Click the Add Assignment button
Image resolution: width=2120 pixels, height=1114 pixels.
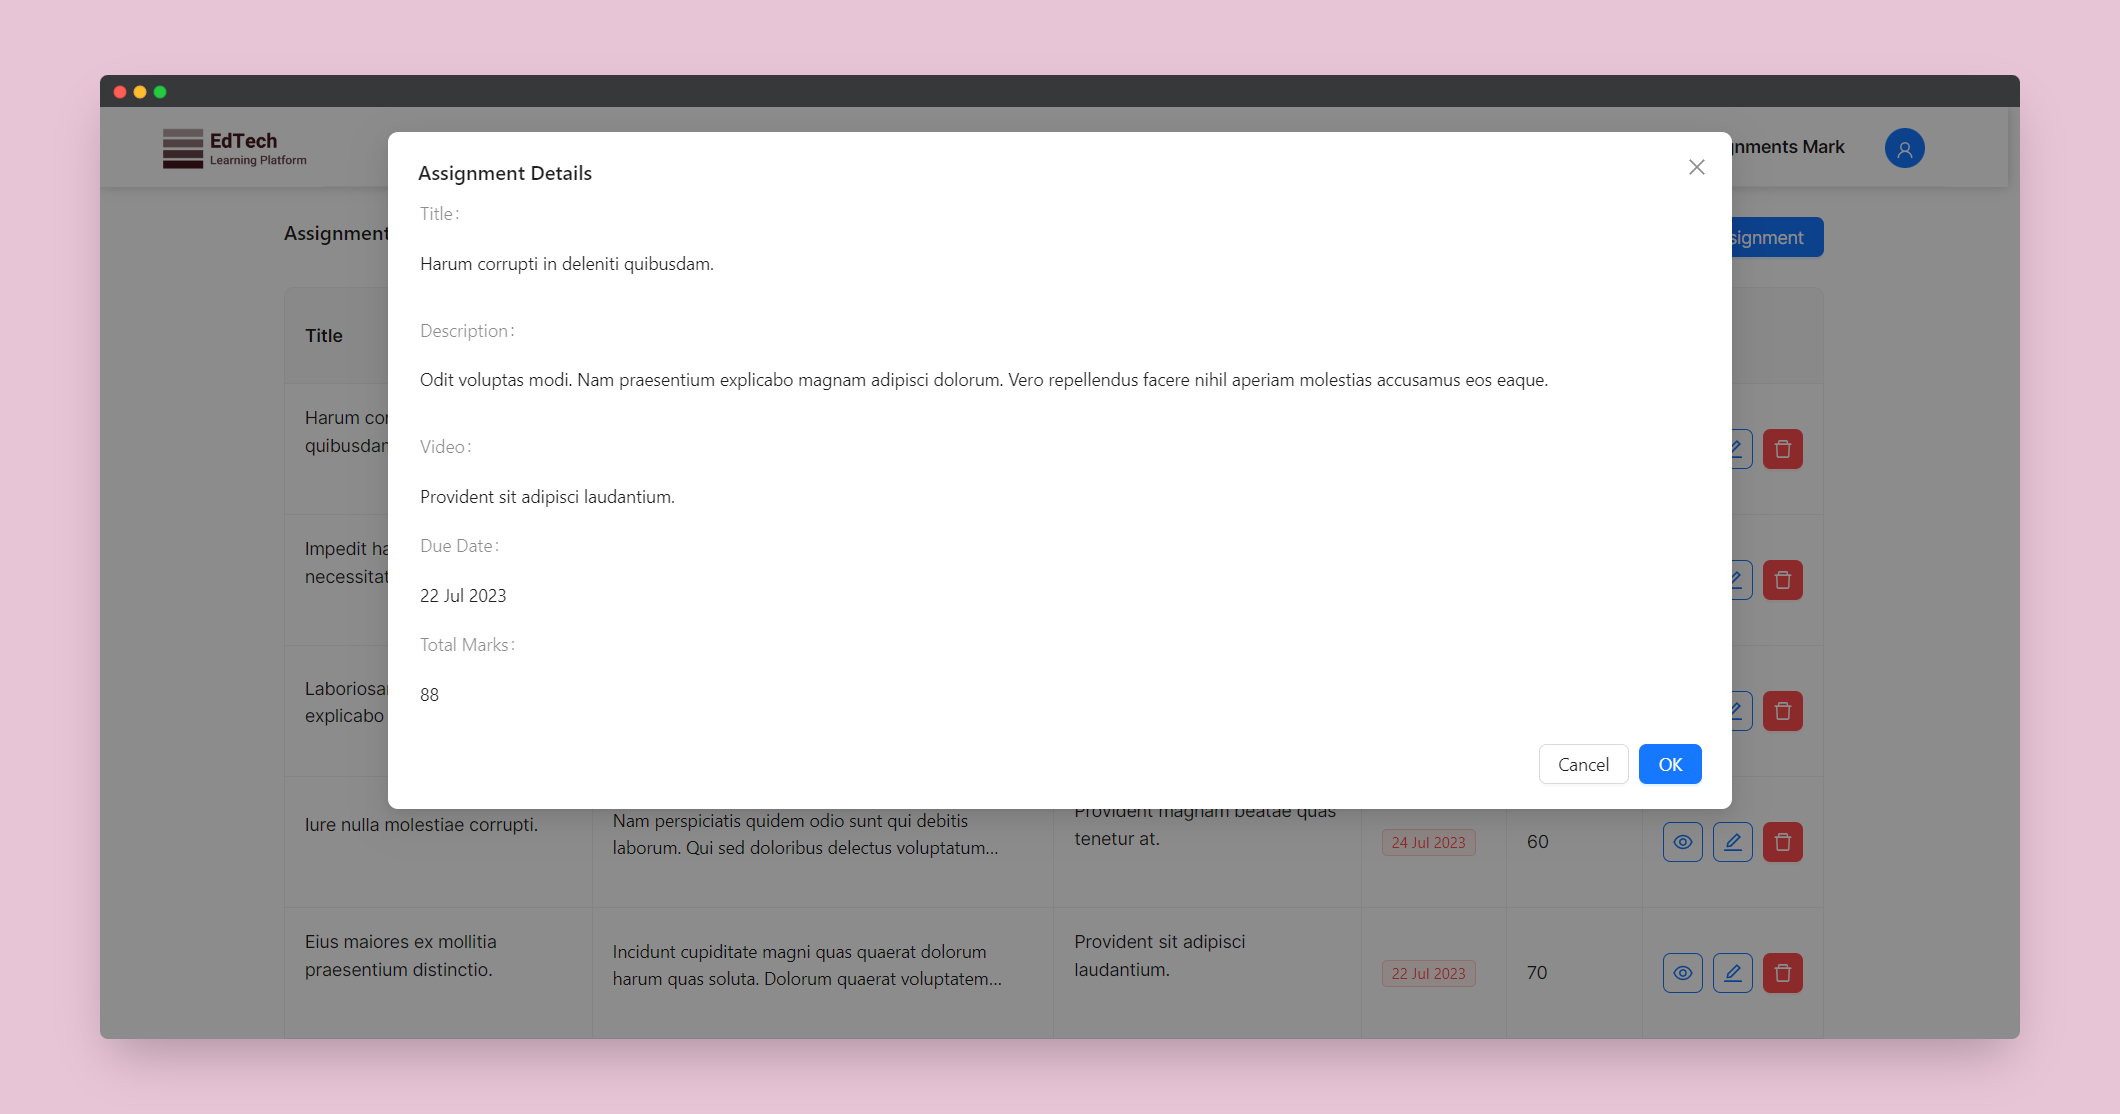click(1776, 237)
